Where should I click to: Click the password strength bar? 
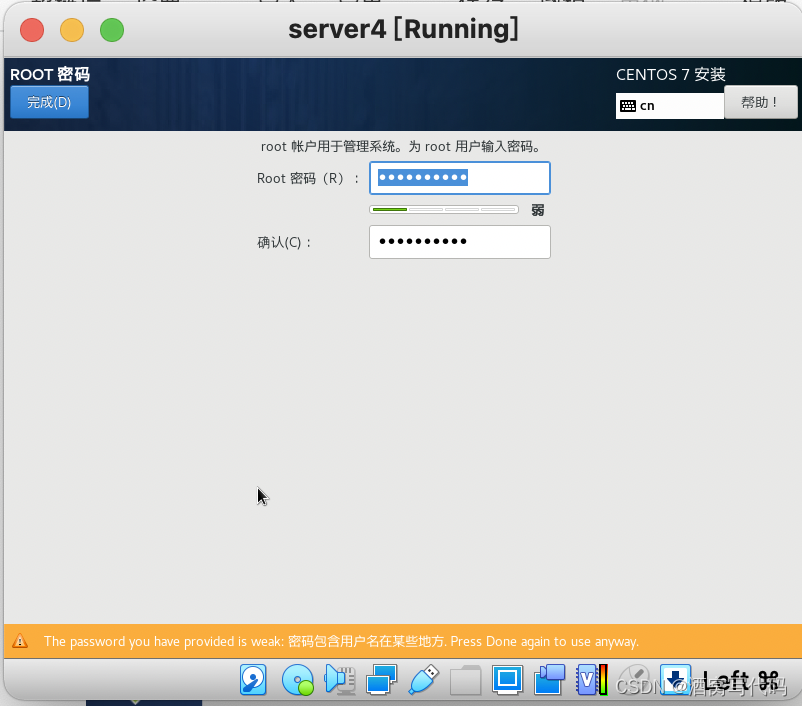443,210
